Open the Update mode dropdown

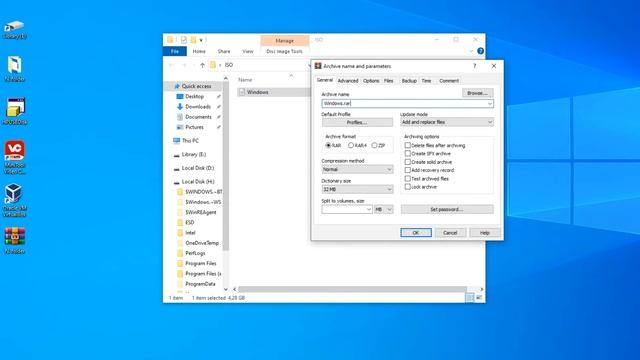click(x=447, y=122)
